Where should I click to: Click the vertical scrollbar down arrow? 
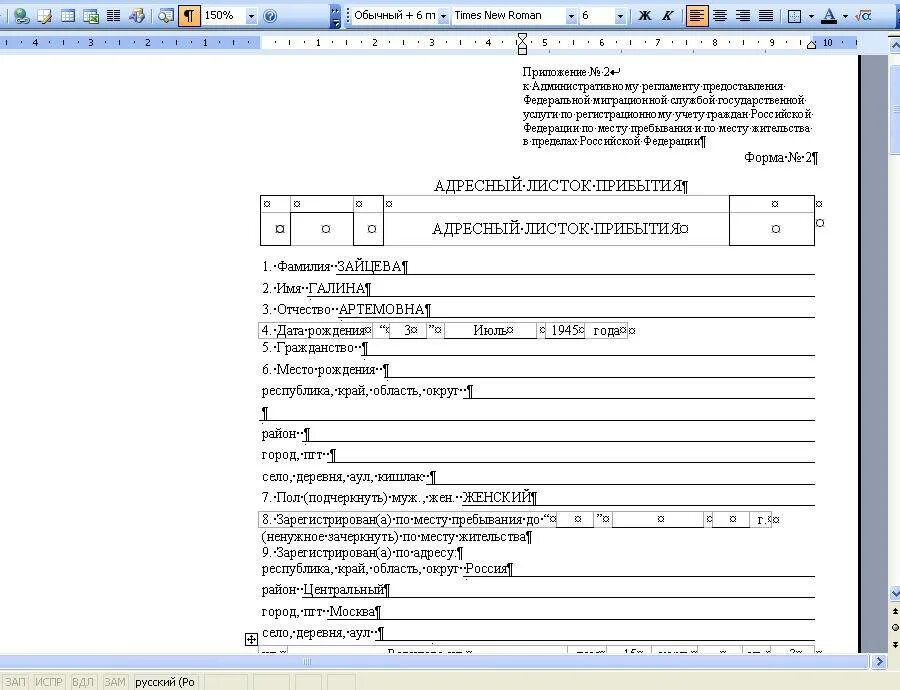tap(895, 592)
